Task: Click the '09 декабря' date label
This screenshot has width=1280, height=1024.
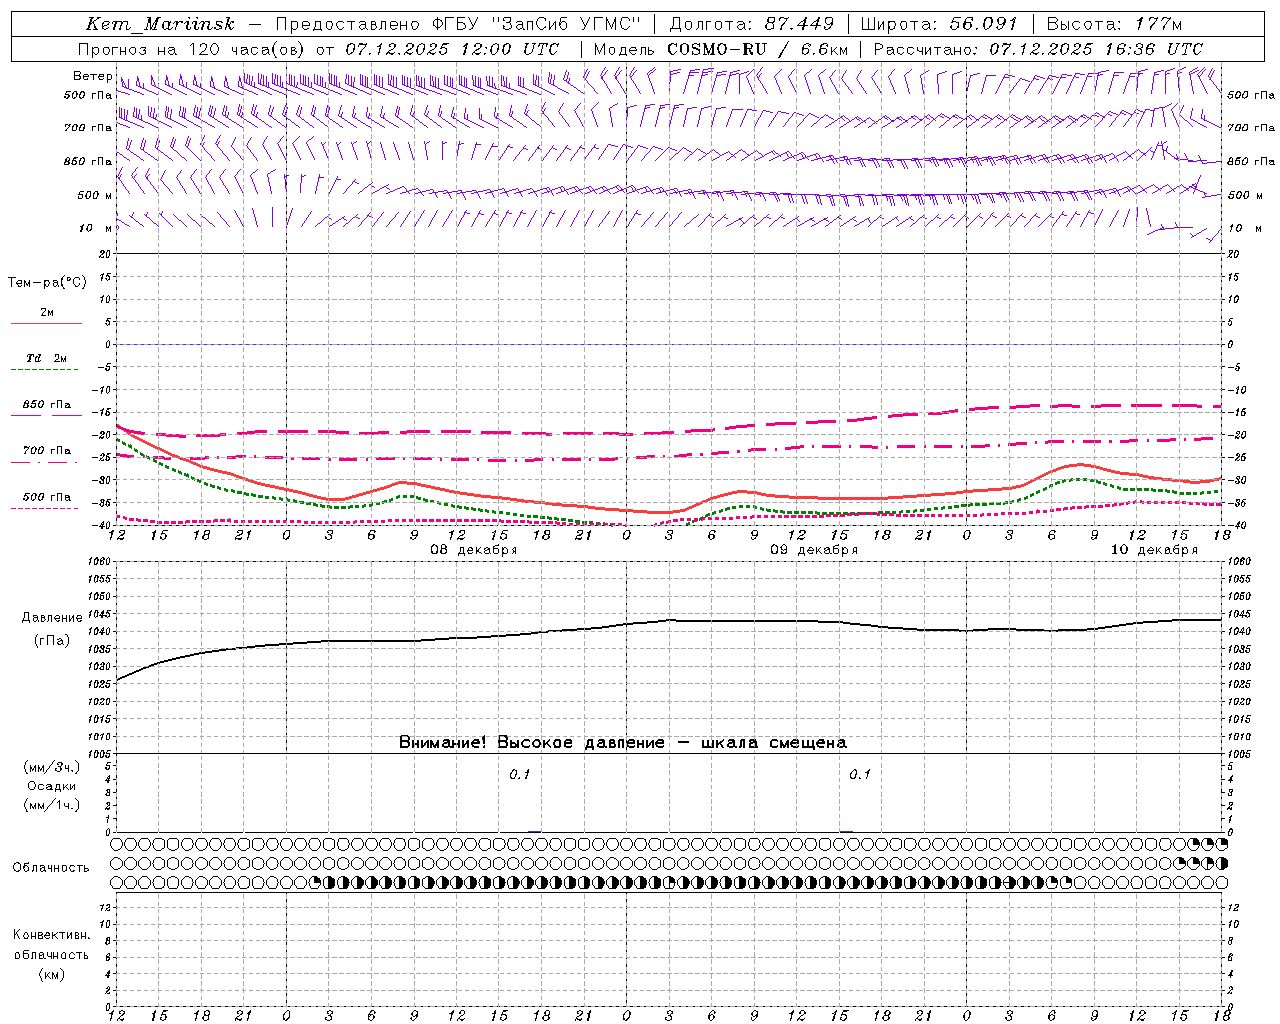Action: [814, 550]
